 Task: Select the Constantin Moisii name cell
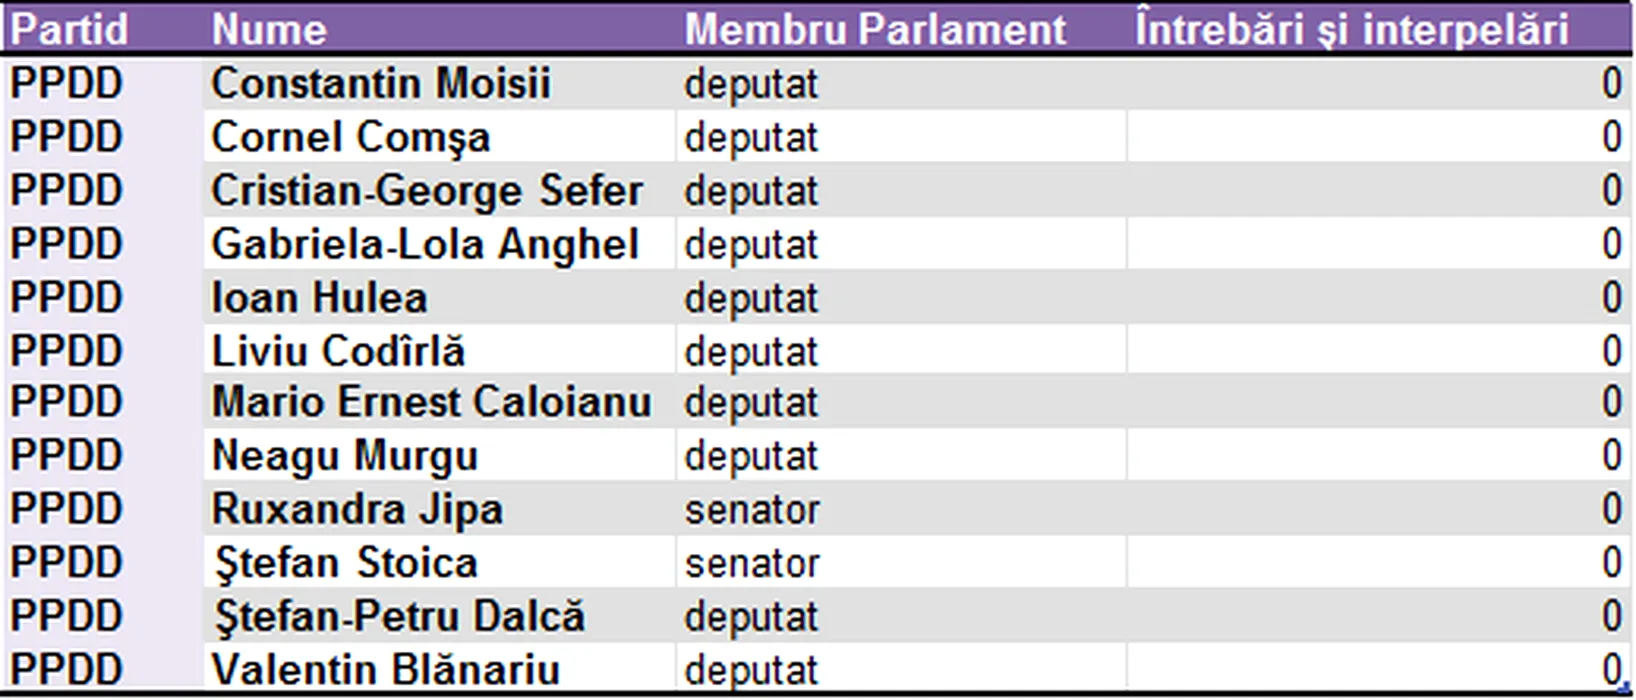pos(381,83)
